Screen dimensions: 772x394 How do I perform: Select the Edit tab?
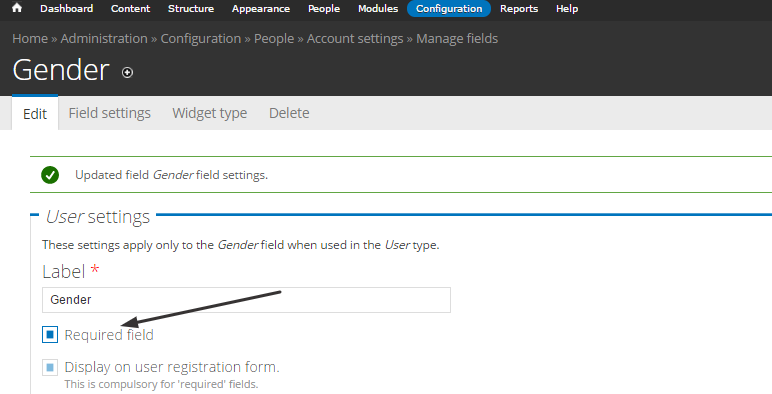tap(35, 114)
